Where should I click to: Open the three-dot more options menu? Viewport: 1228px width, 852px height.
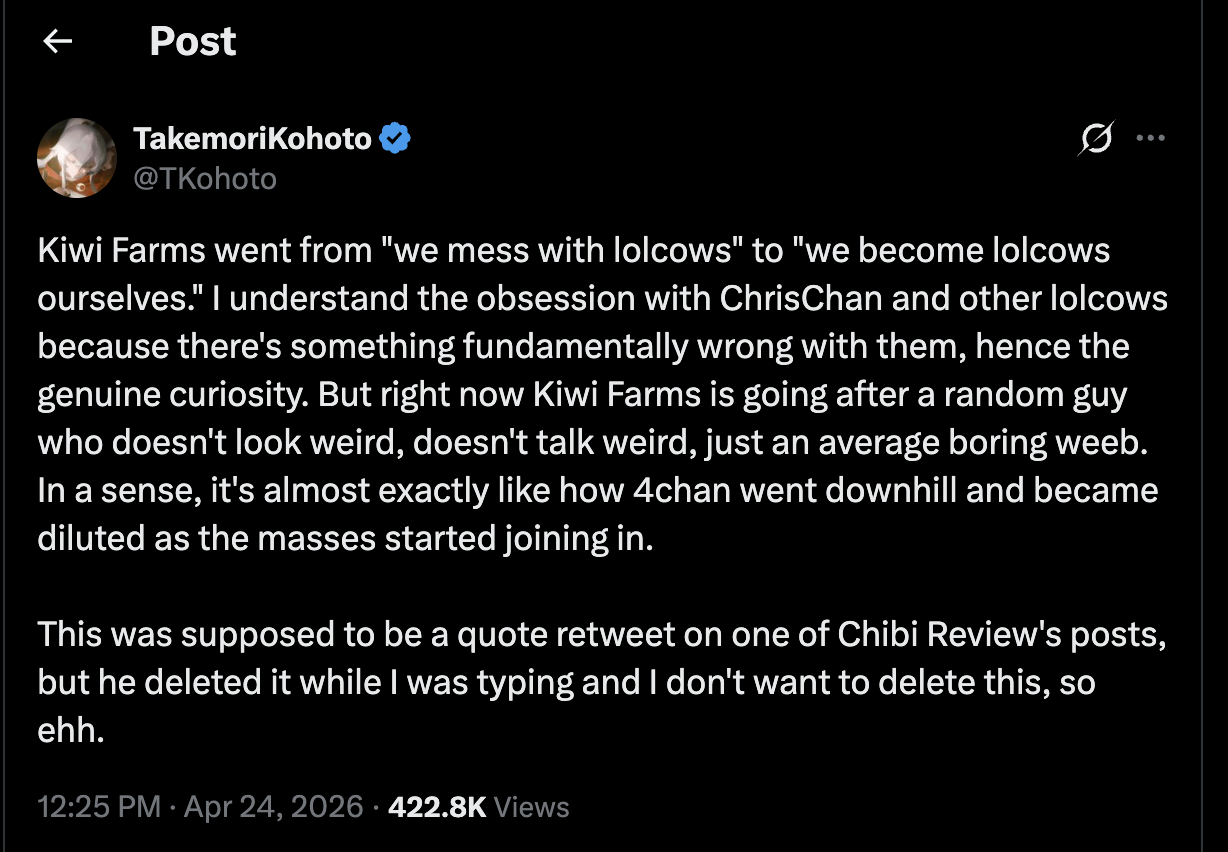[1152, 139]
